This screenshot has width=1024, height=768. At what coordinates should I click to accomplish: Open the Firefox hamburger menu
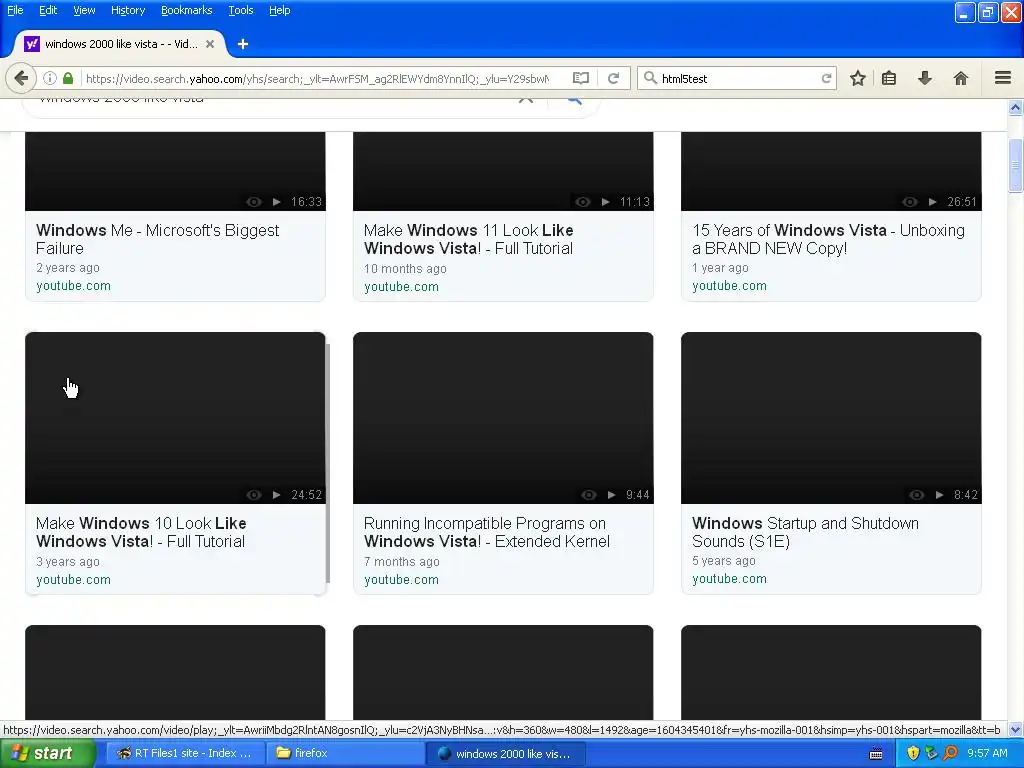pos(1003,78)
